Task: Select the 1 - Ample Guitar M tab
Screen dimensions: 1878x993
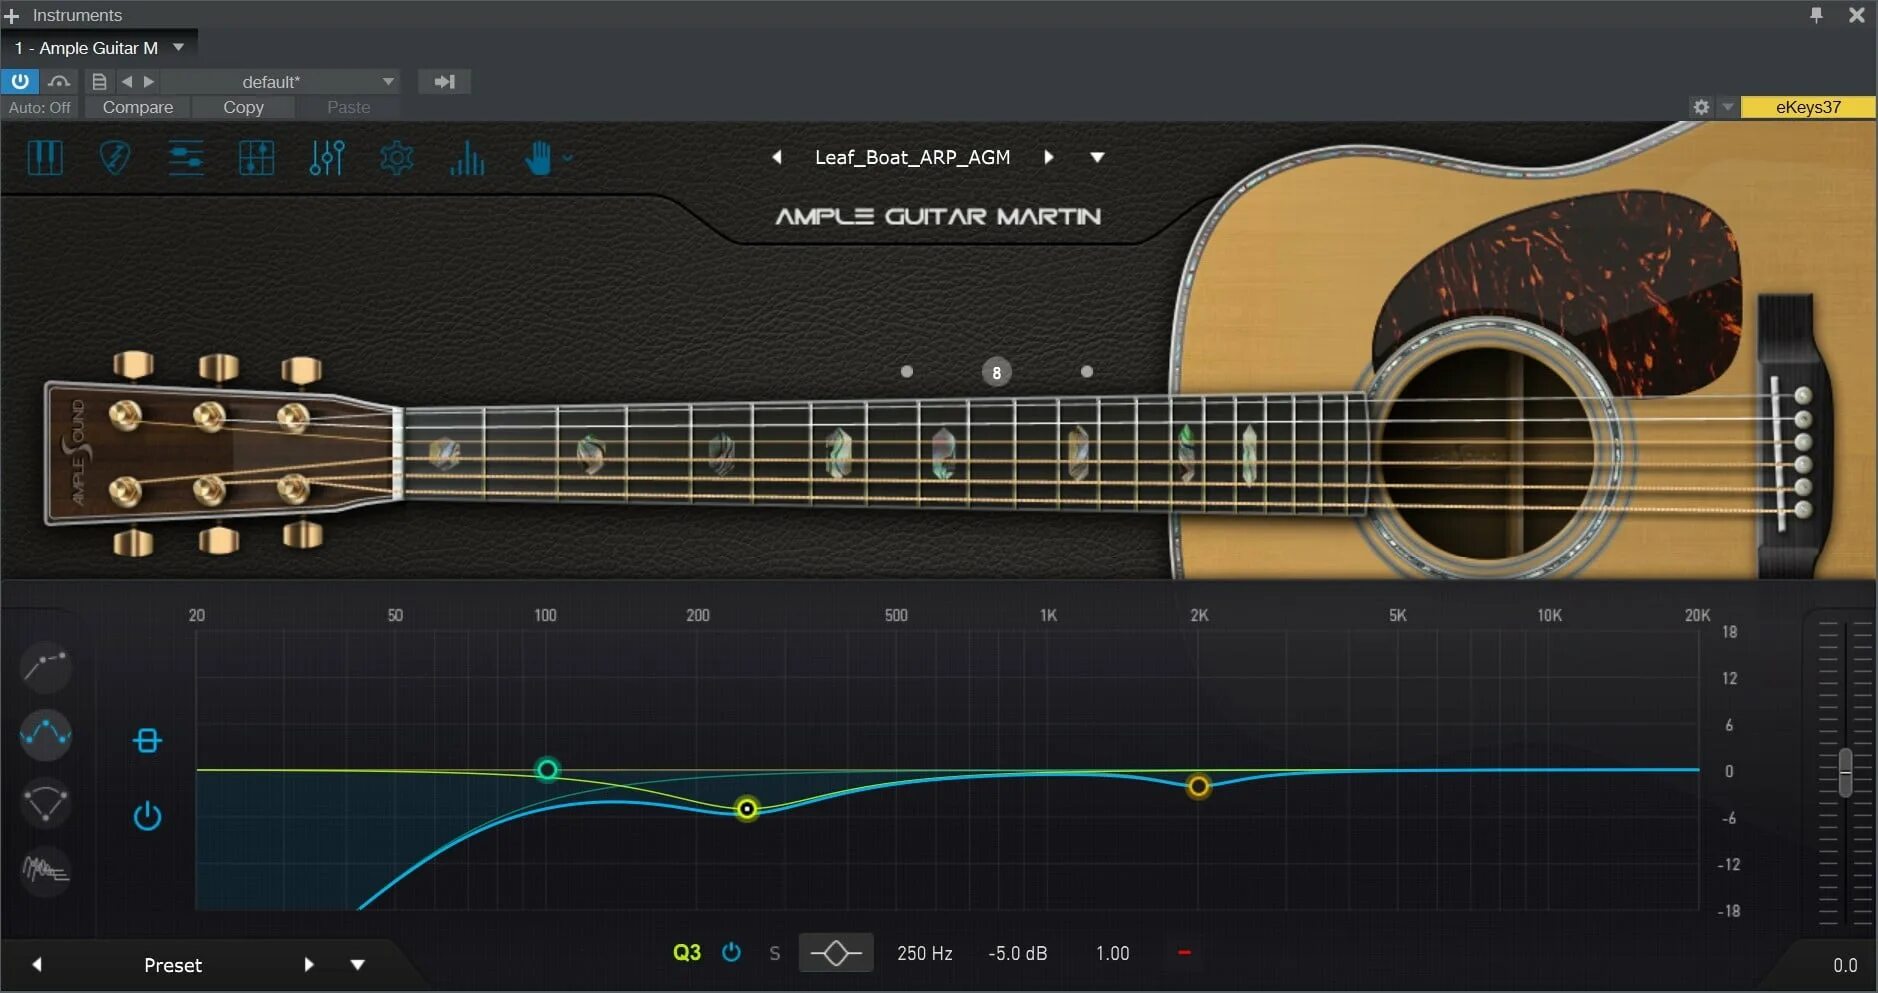Action: (86, 48)
